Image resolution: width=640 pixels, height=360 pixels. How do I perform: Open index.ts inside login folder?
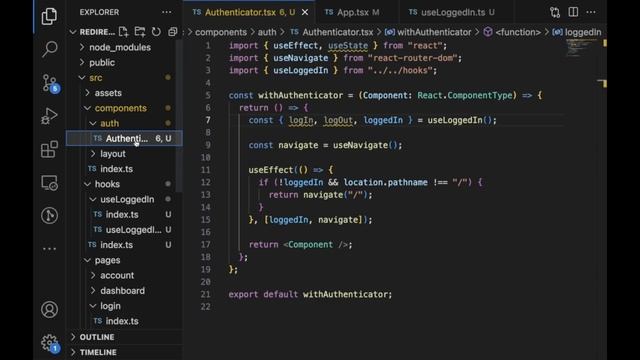tap(122, 321)
